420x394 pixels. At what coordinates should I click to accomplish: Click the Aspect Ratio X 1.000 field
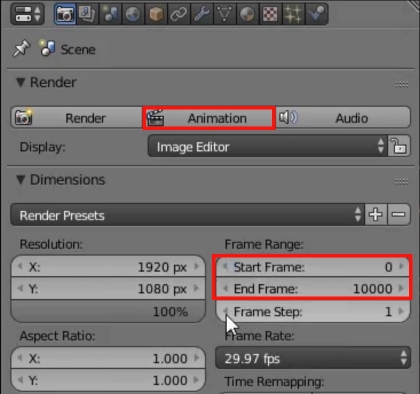(x=108, y=358)
